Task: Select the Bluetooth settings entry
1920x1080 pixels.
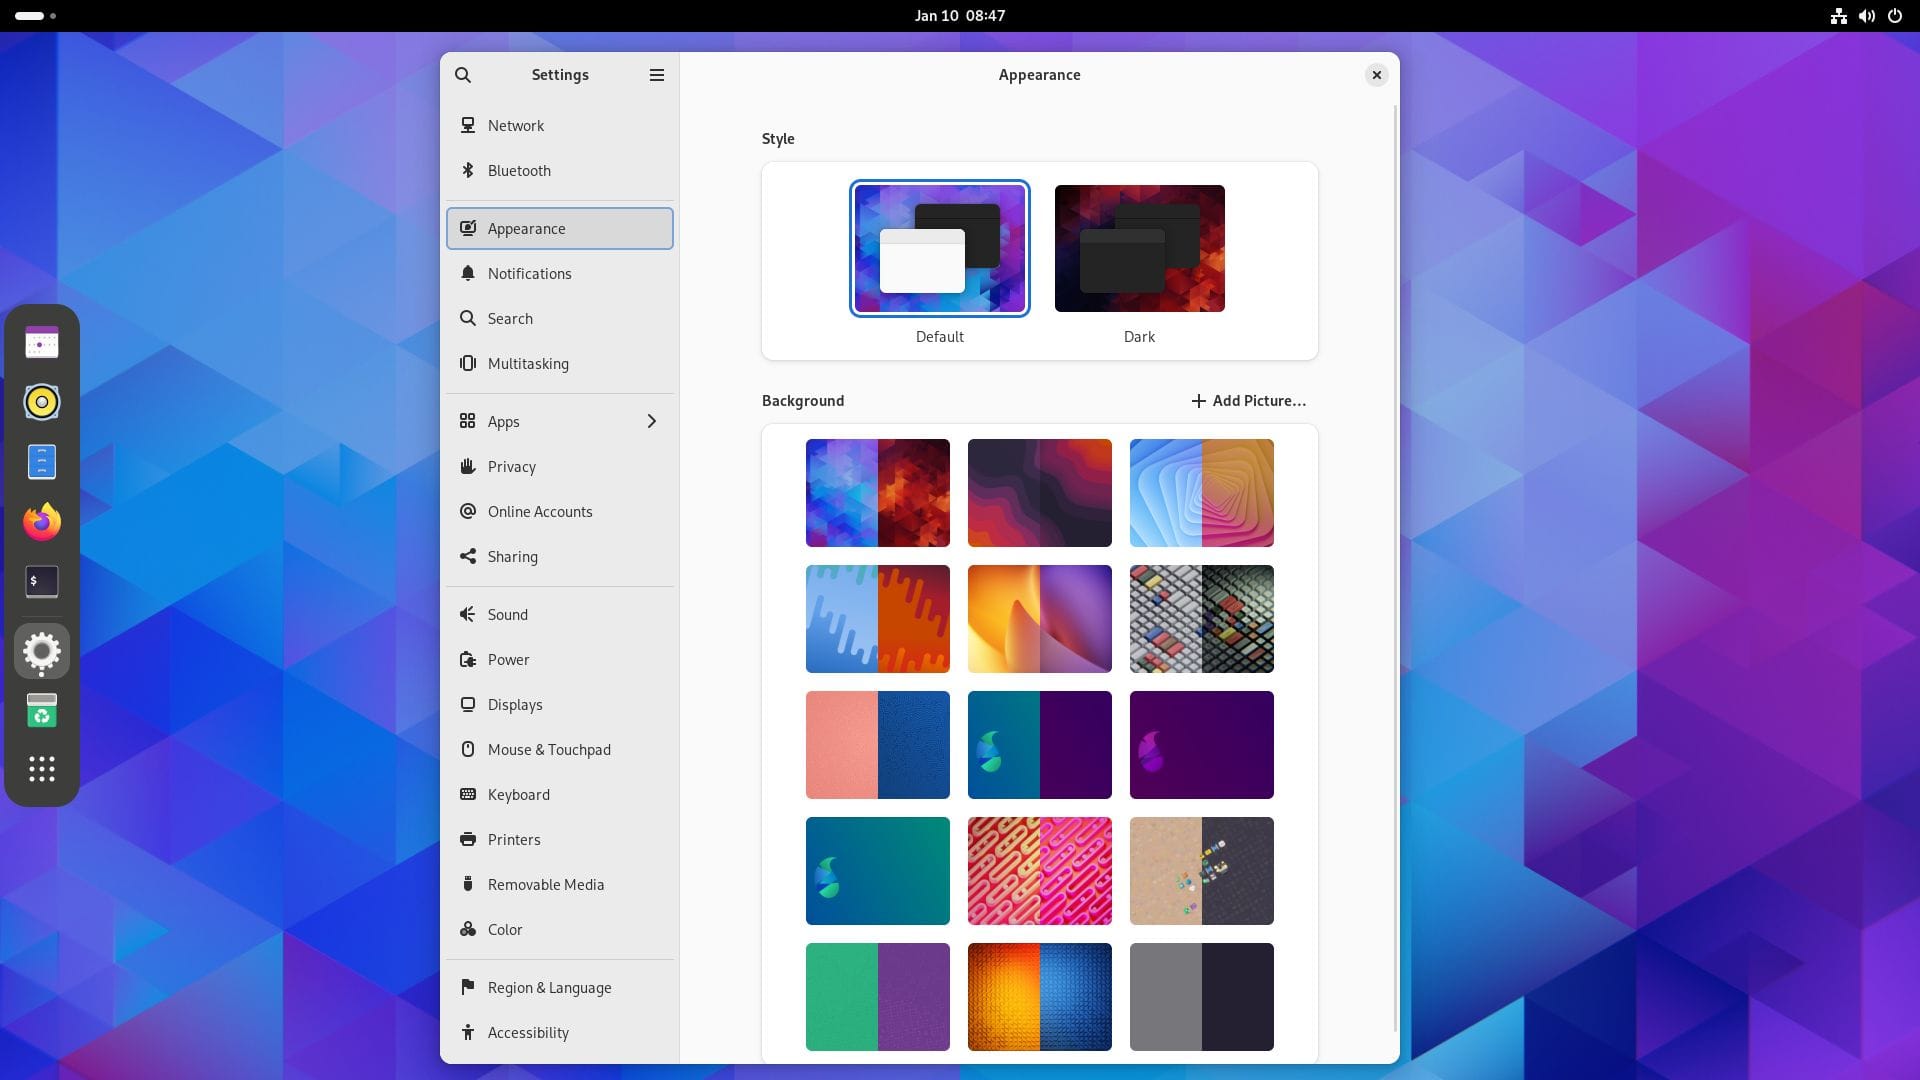Action: click(519, 170)
